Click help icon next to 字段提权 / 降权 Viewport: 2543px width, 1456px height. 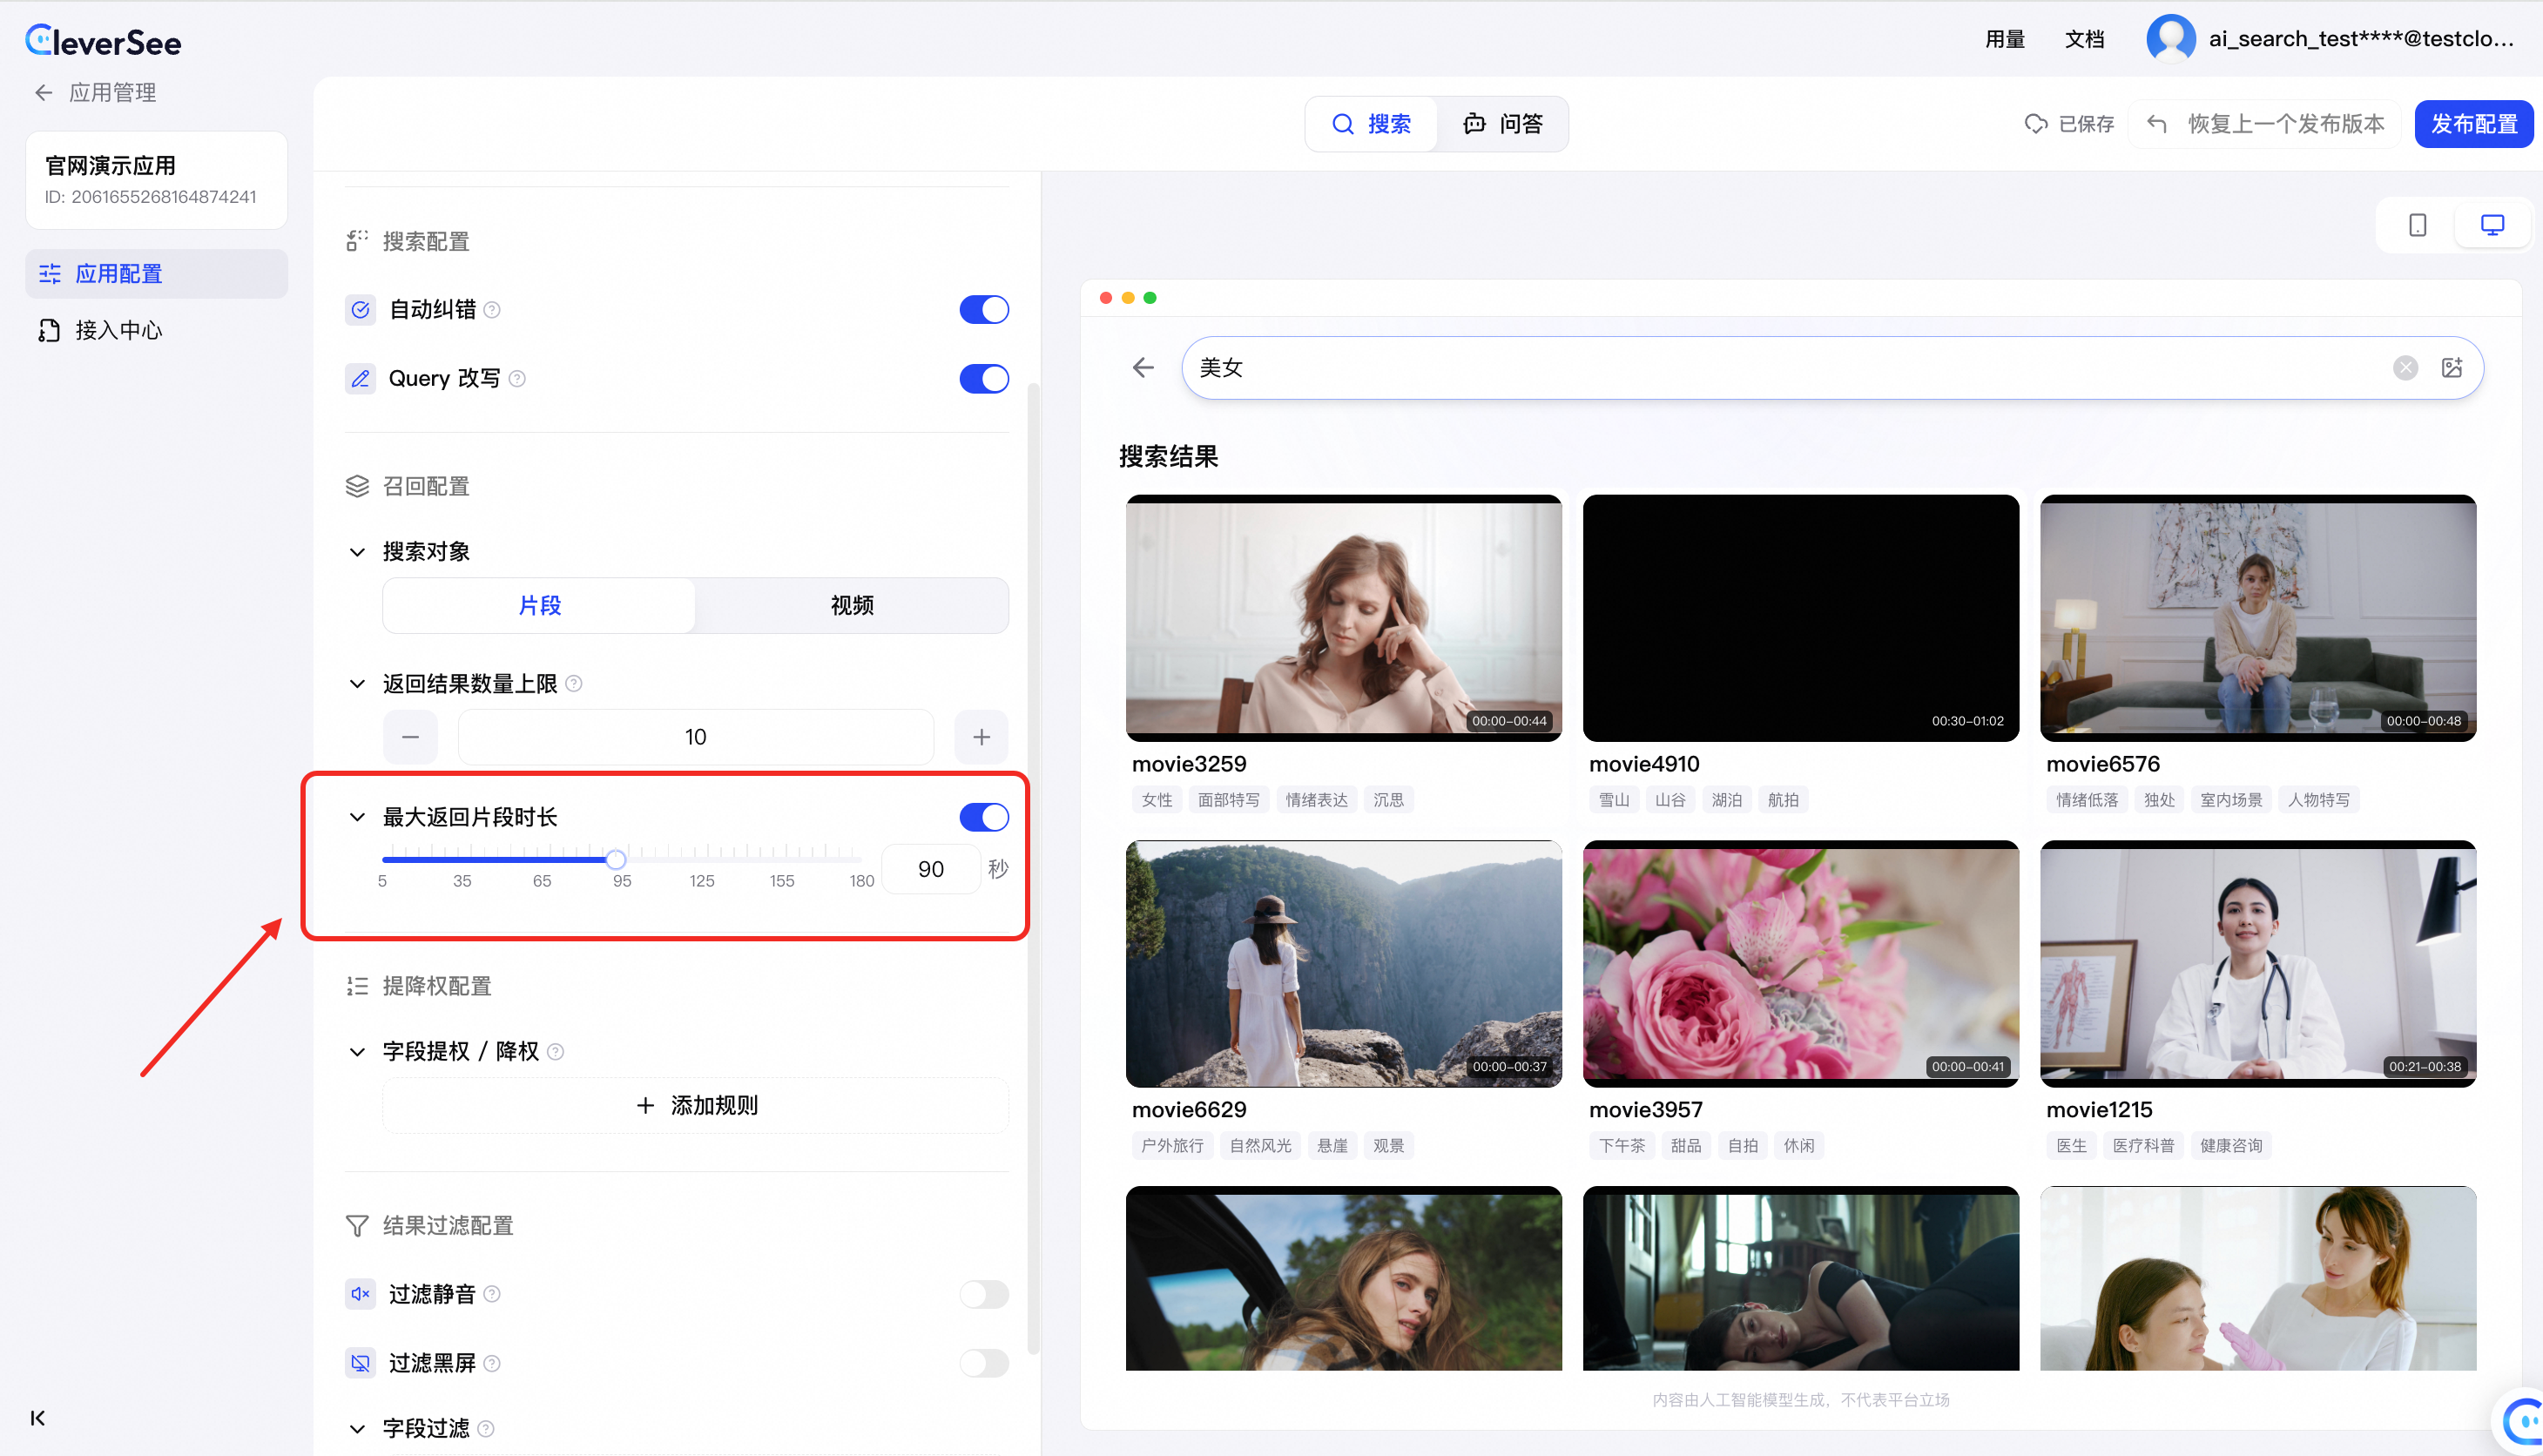click(556, 1052)
